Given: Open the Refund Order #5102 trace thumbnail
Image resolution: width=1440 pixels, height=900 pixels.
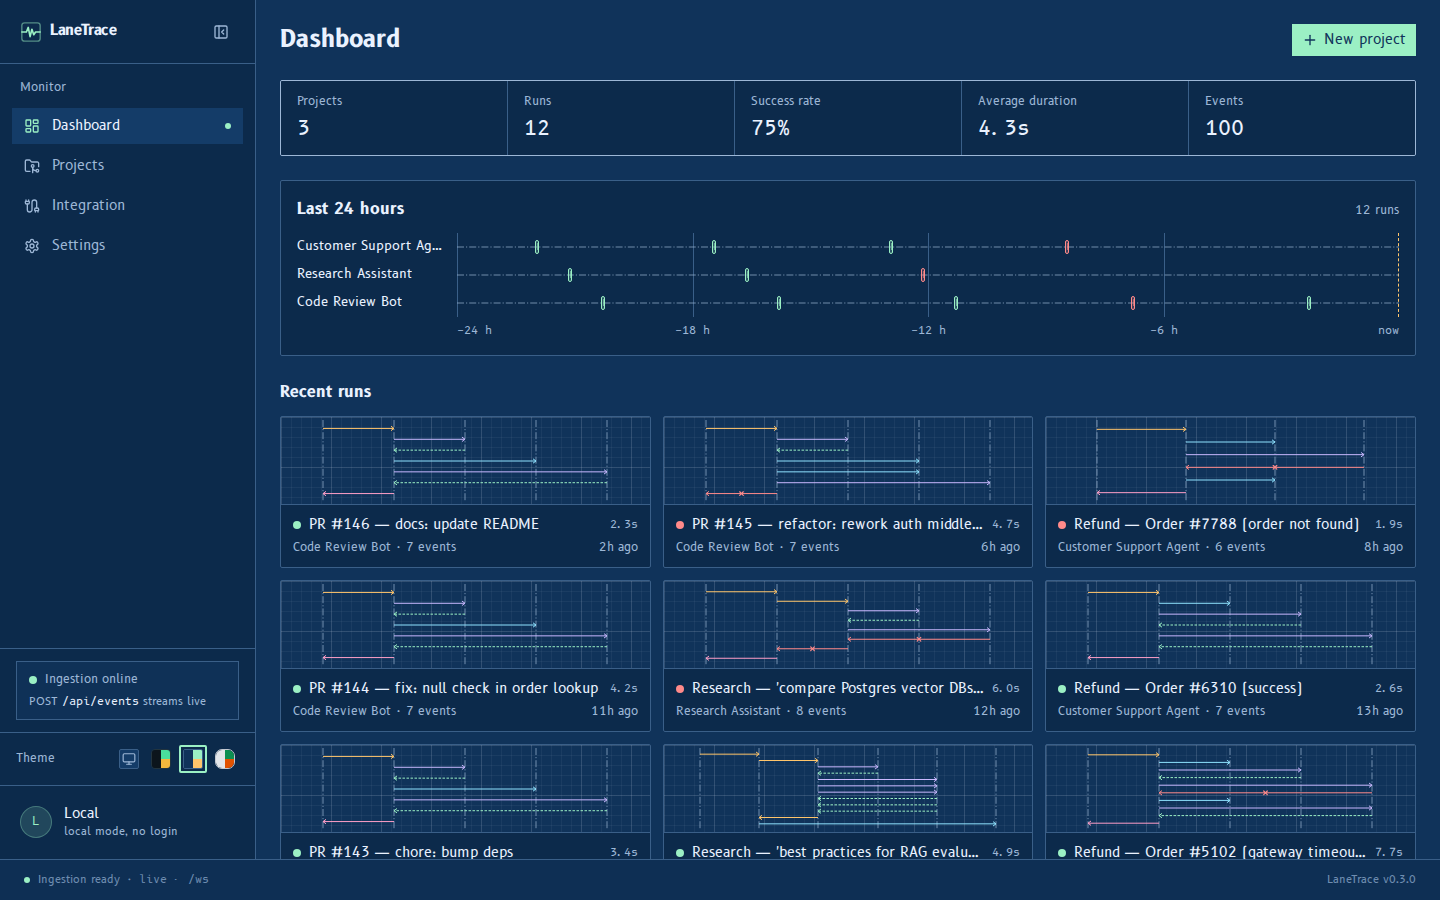Looking at the screenshot, I should (x=1230, y=789).
